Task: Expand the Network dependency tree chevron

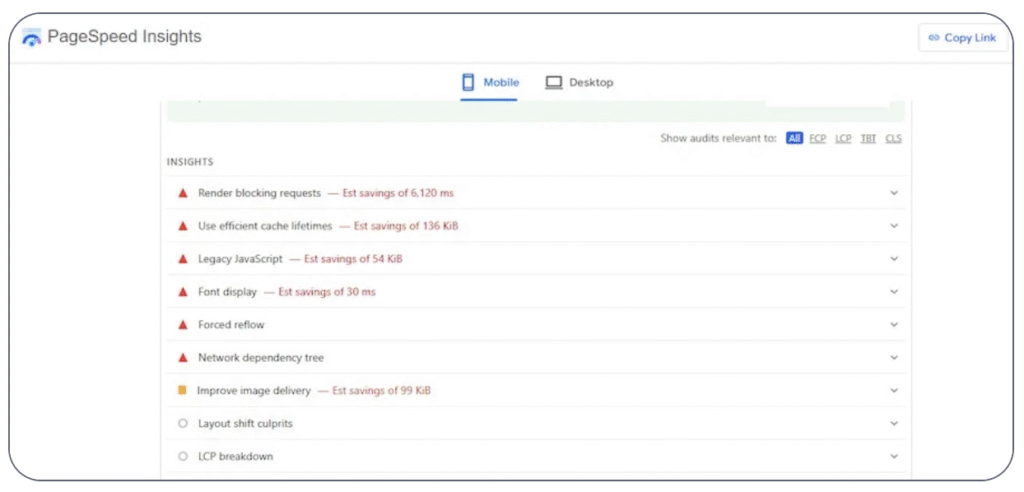Action: tap(894, 357)
